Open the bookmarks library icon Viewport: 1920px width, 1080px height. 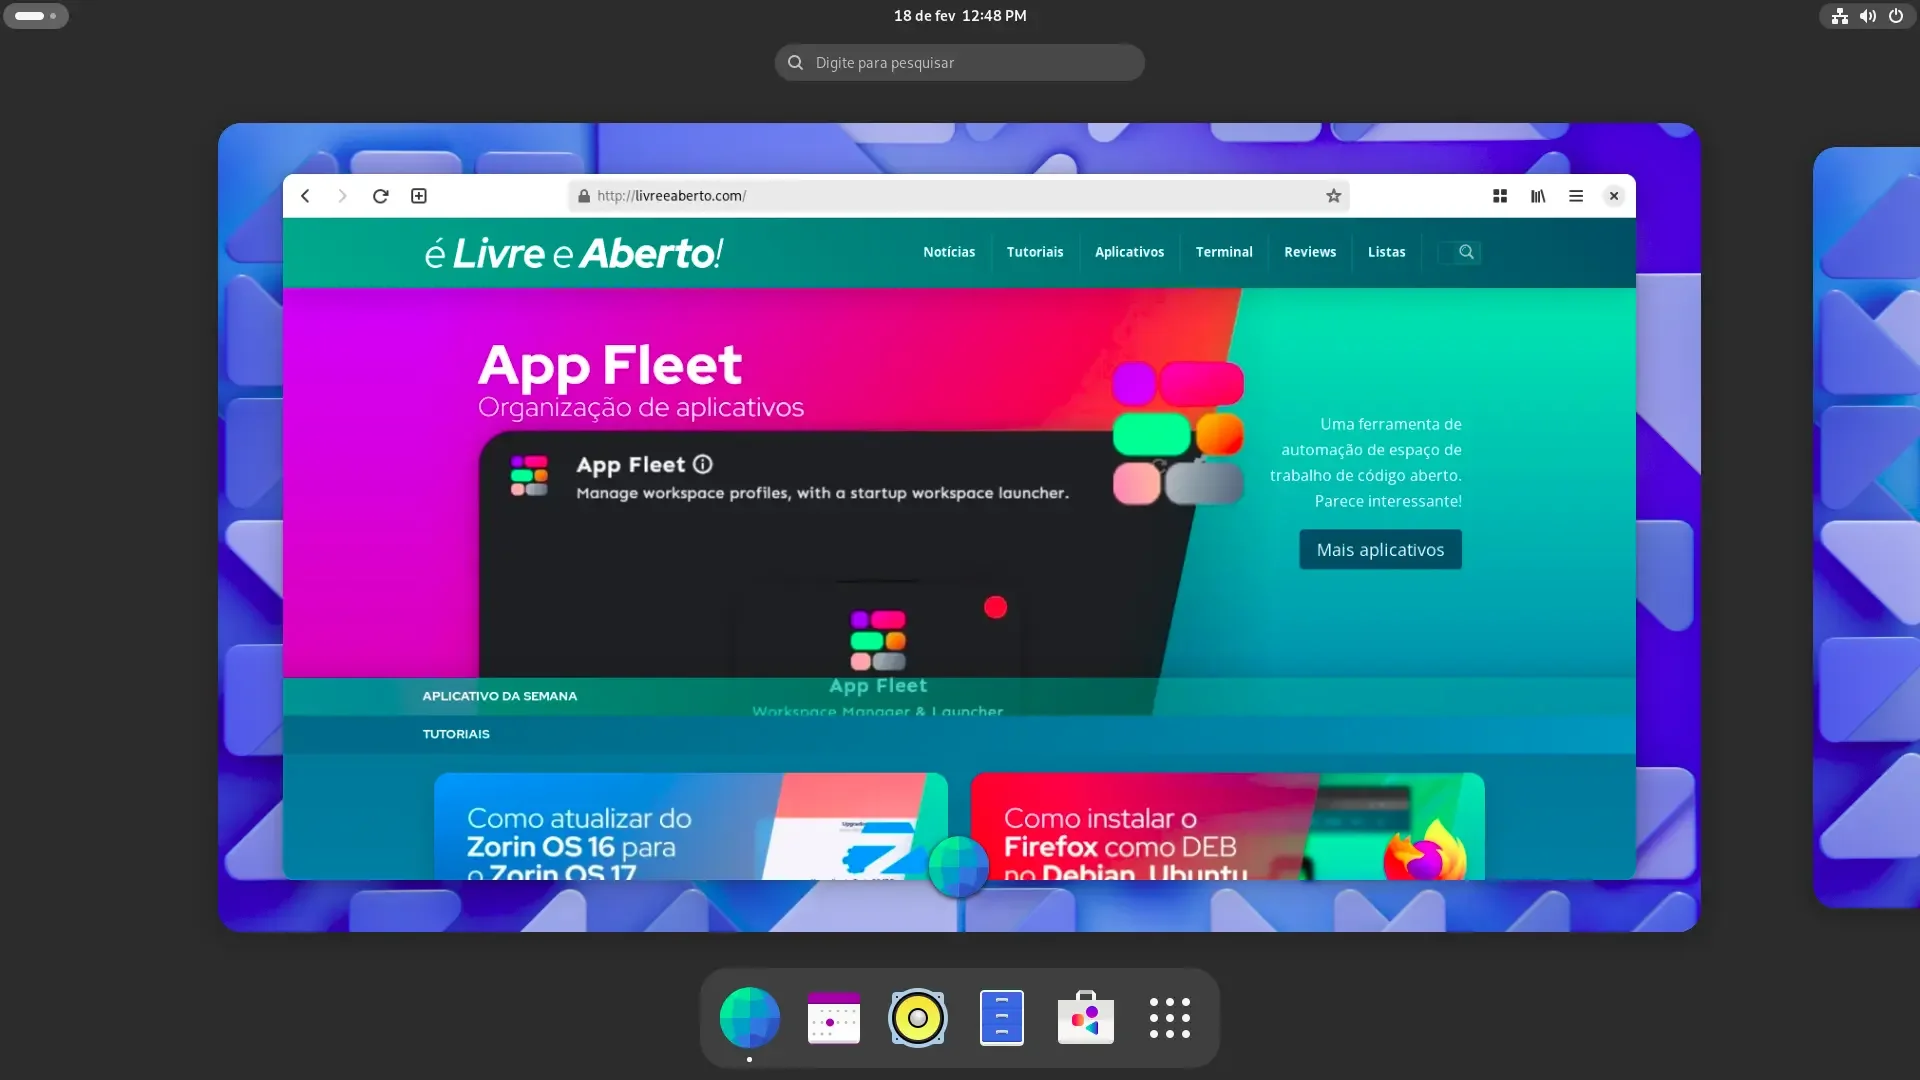click(1538, 196)
